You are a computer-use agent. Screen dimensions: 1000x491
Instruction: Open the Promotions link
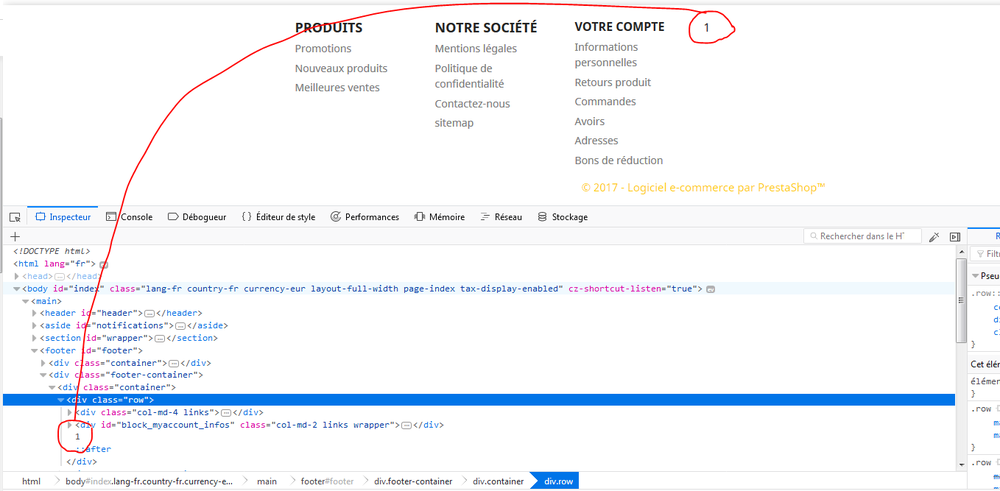[323, 48]
